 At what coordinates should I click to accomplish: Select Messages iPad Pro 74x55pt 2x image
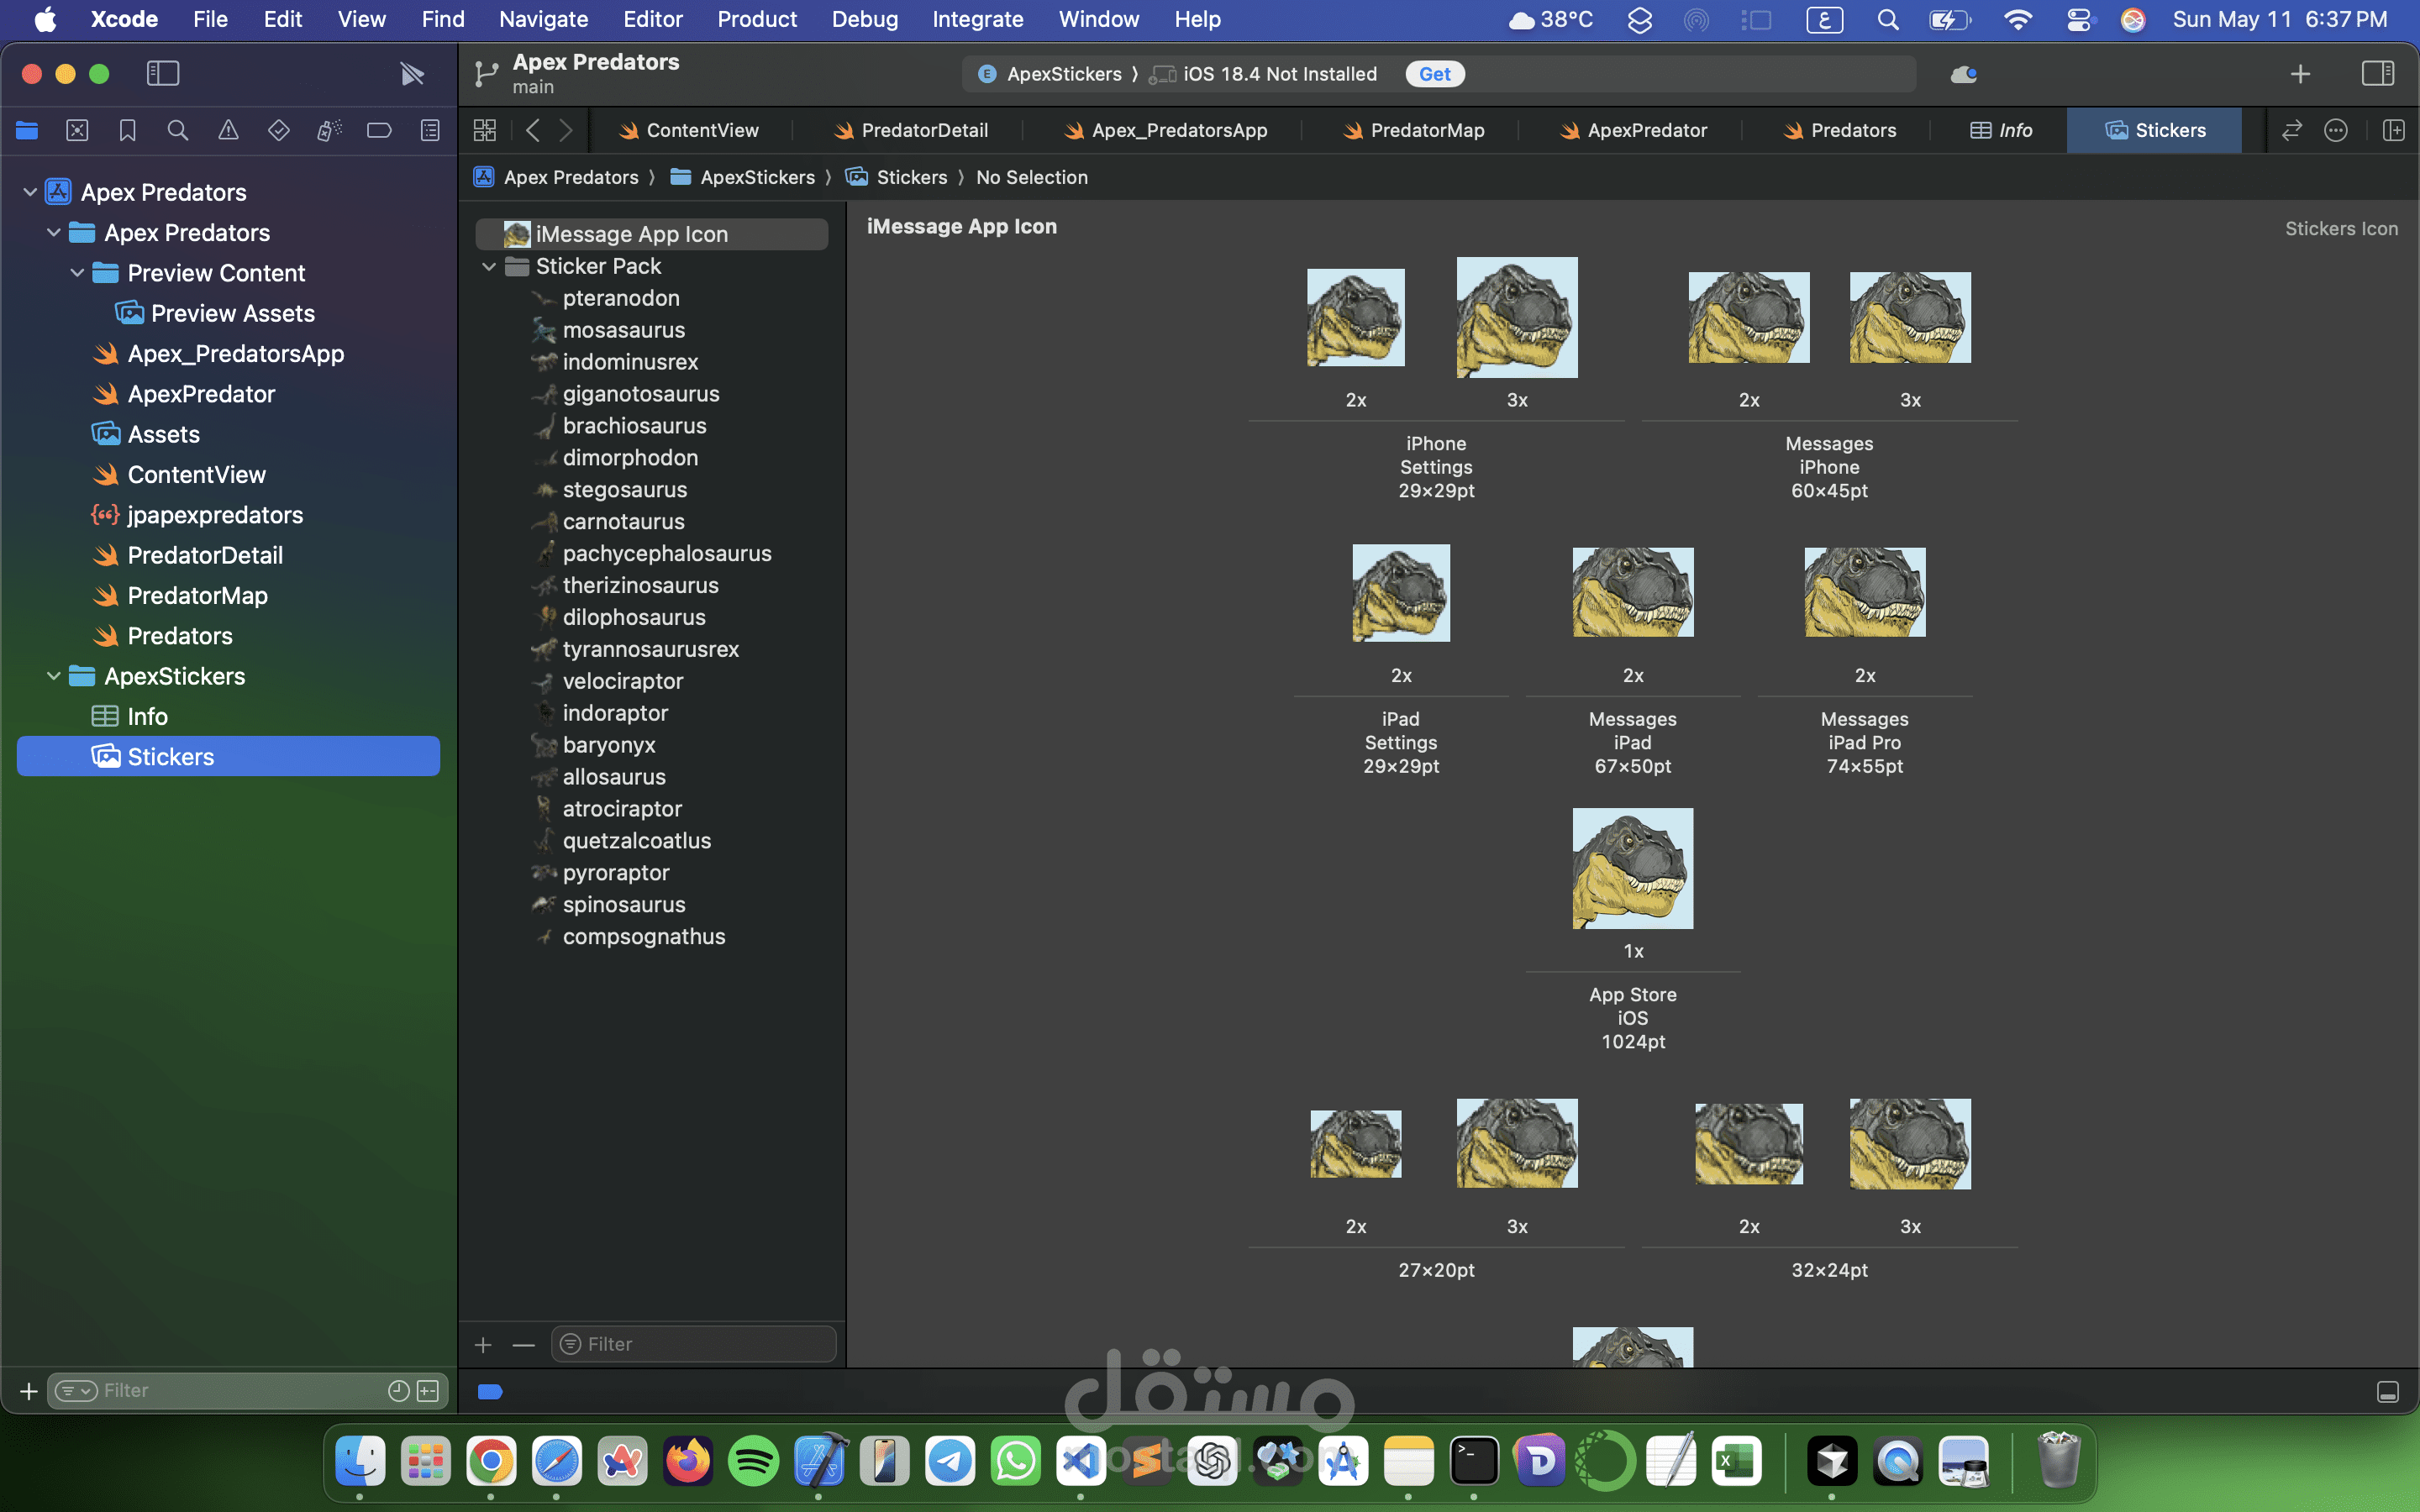pos(1865,592)
